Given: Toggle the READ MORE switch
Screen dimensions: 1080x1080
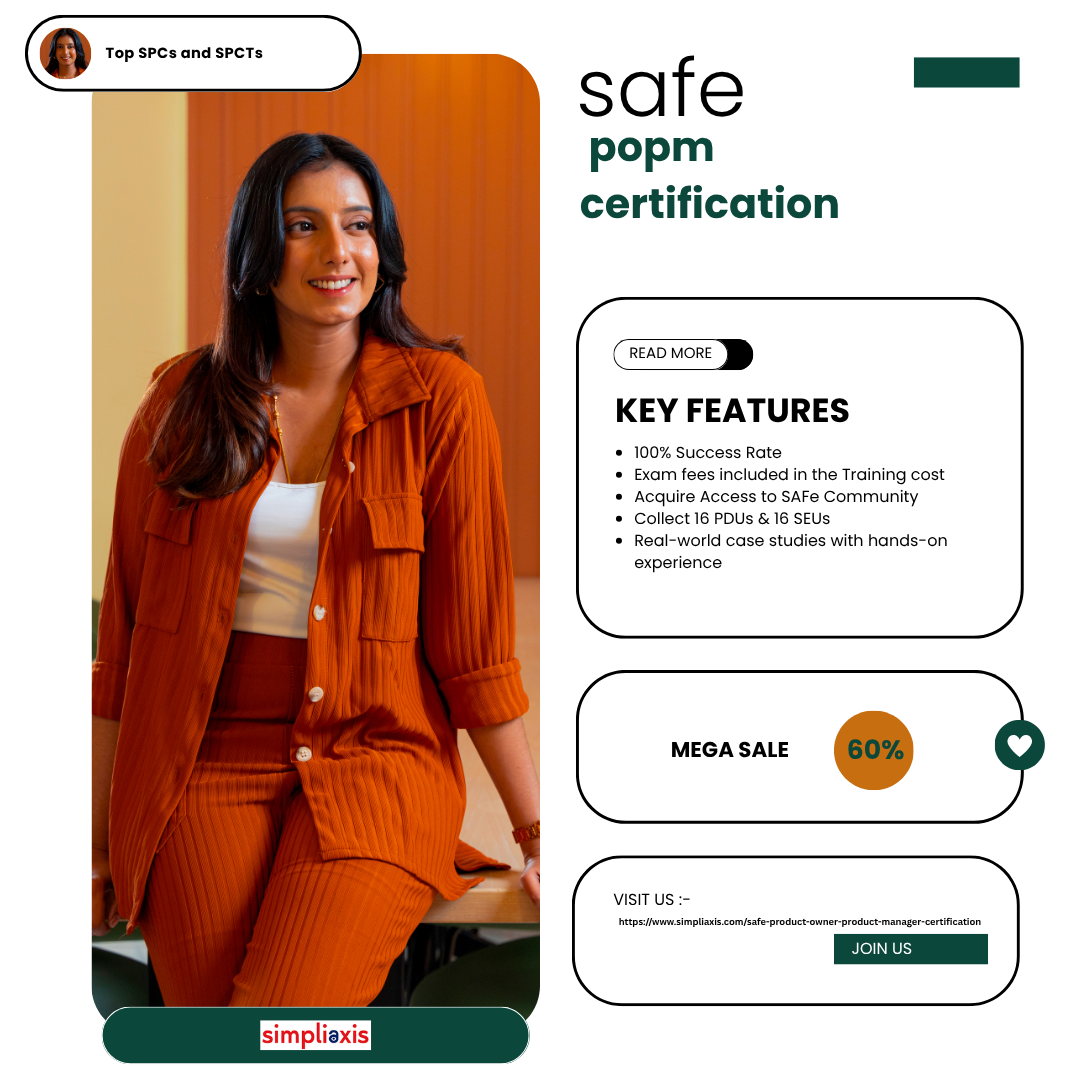Looking at the screenshot, I should click(683, 354).
